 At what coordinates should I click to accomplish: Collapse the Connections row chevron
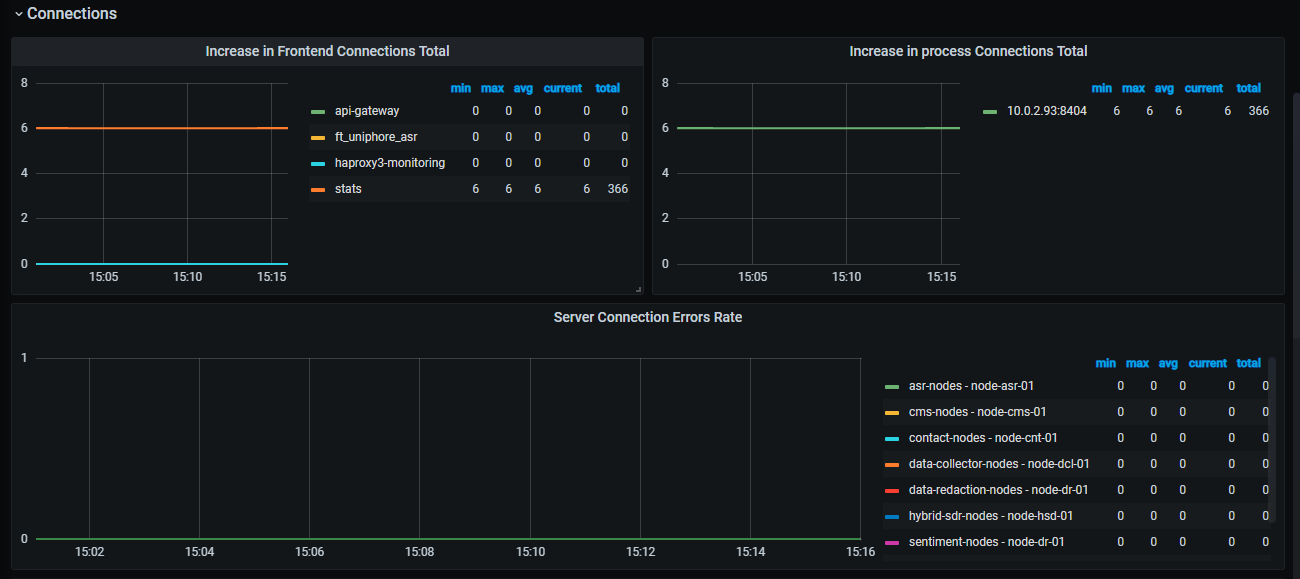point(18,14)
